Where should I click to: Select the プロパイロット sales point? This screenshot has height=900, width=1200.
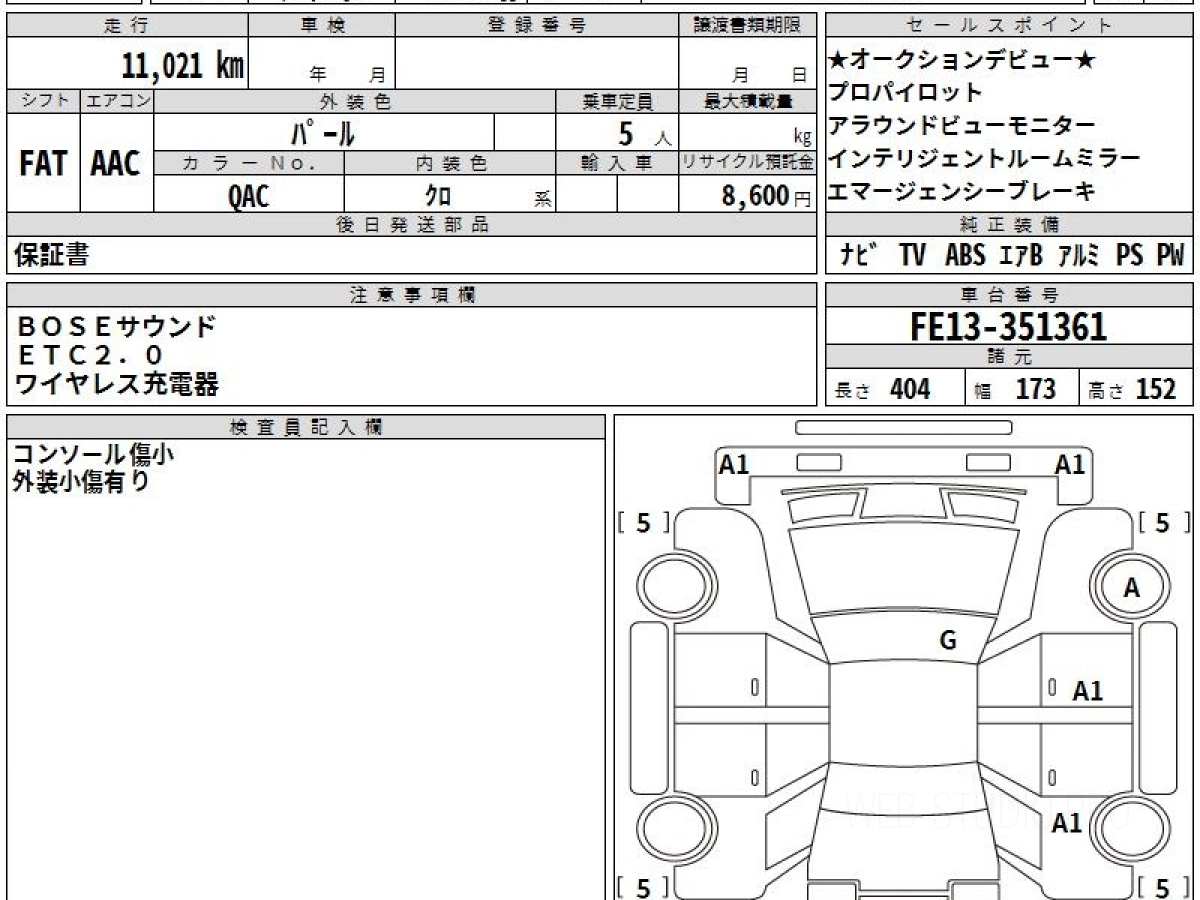[905, 93]
